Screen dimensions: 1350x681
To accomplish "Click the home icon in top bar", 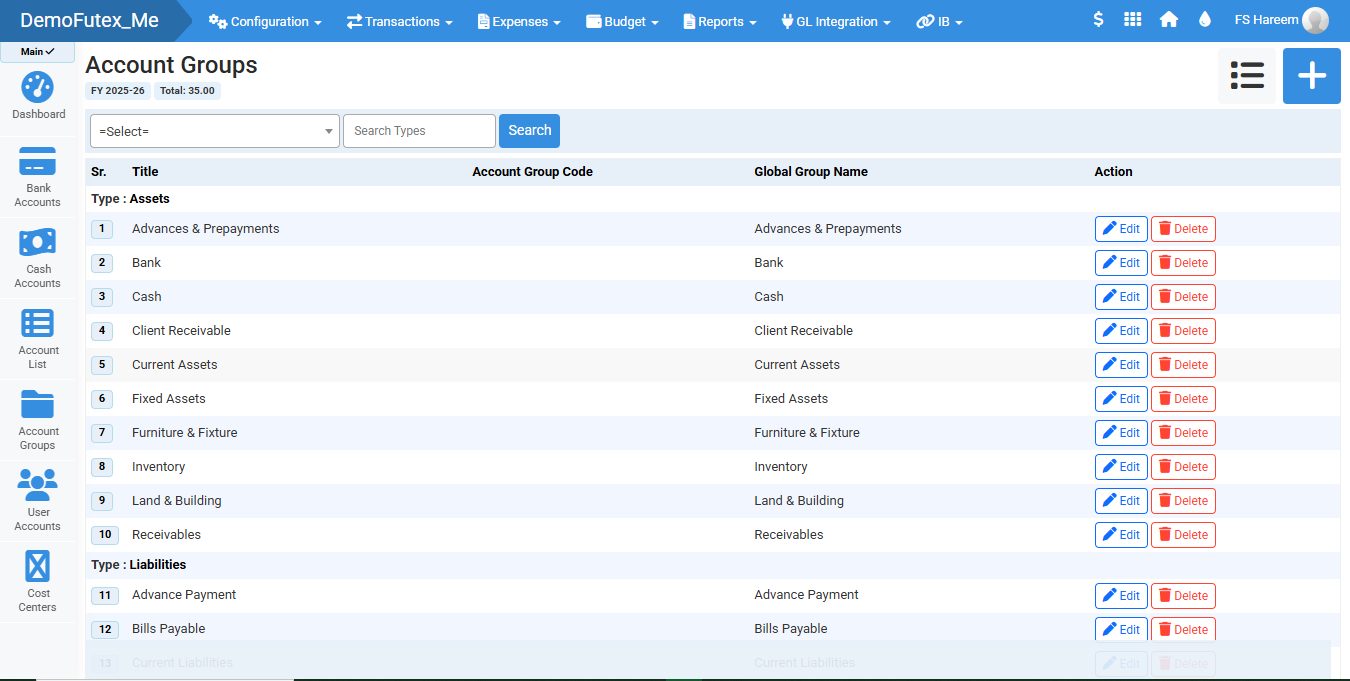I will pyautogui.click(x=1168, y=20).
